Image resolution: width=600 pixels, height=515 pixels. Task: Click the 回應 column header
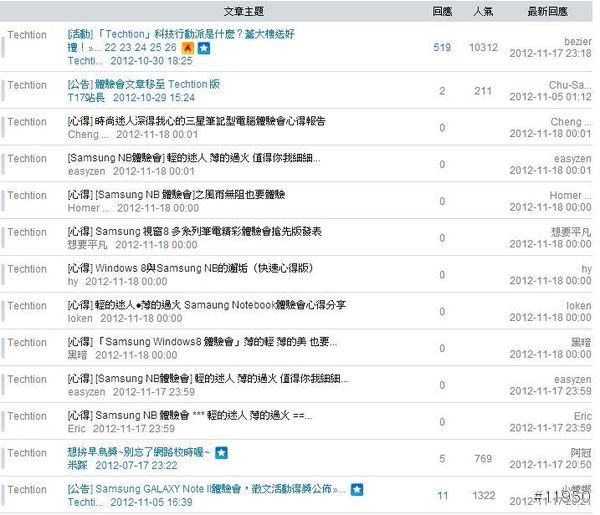click(442, 11)
